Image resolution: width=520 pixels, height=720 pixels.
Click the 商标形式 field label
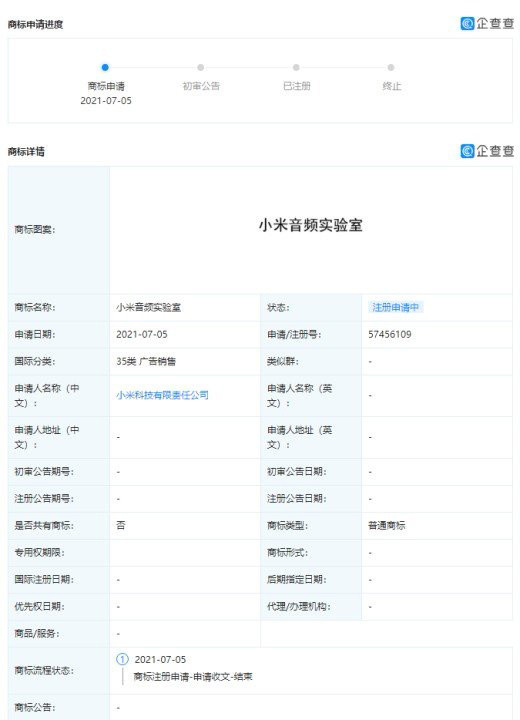(288, 552)
